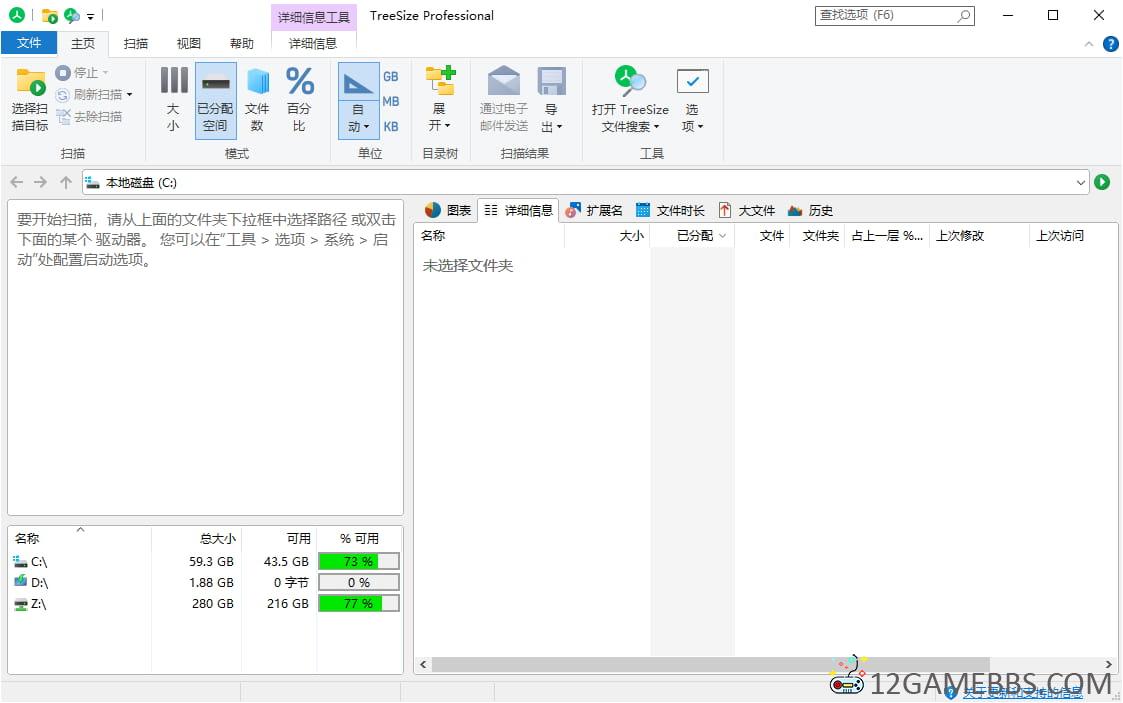Click the up one level arrow
The image size is (1123, 703).
tap(66, 183)
